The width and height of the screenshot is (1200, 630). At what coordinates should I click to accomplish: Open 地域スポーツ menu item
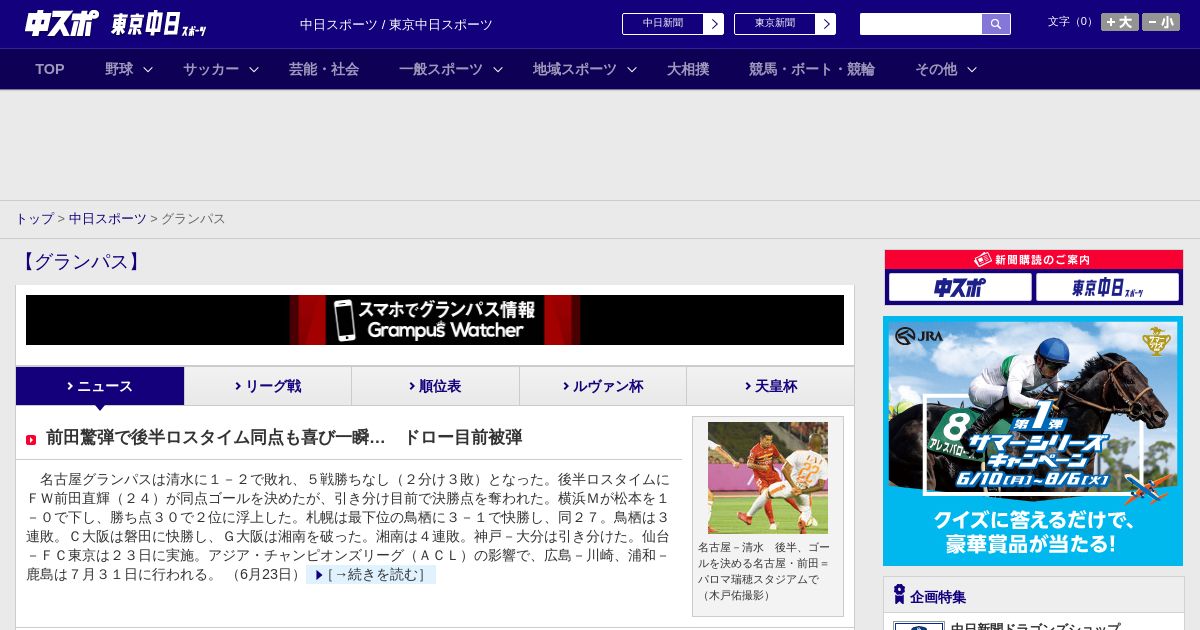tap(575, 69)
